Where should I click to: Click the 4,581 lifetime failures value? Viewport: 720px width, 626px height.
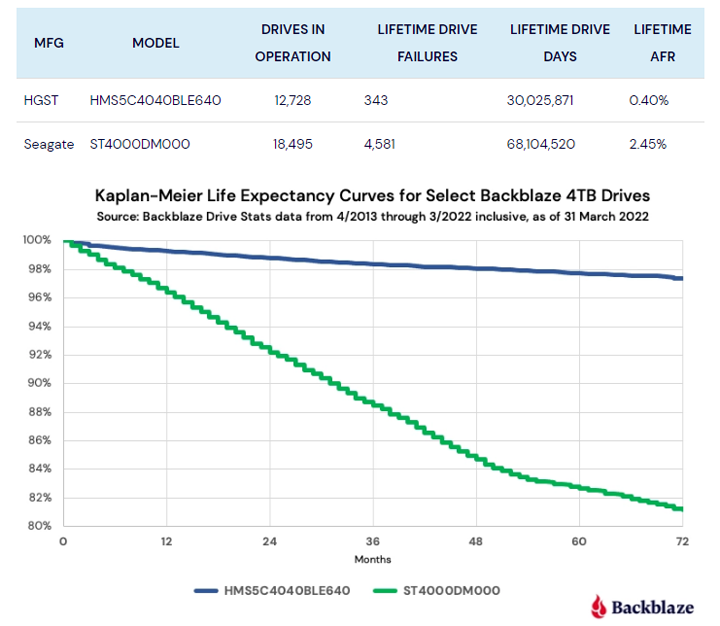379,144
